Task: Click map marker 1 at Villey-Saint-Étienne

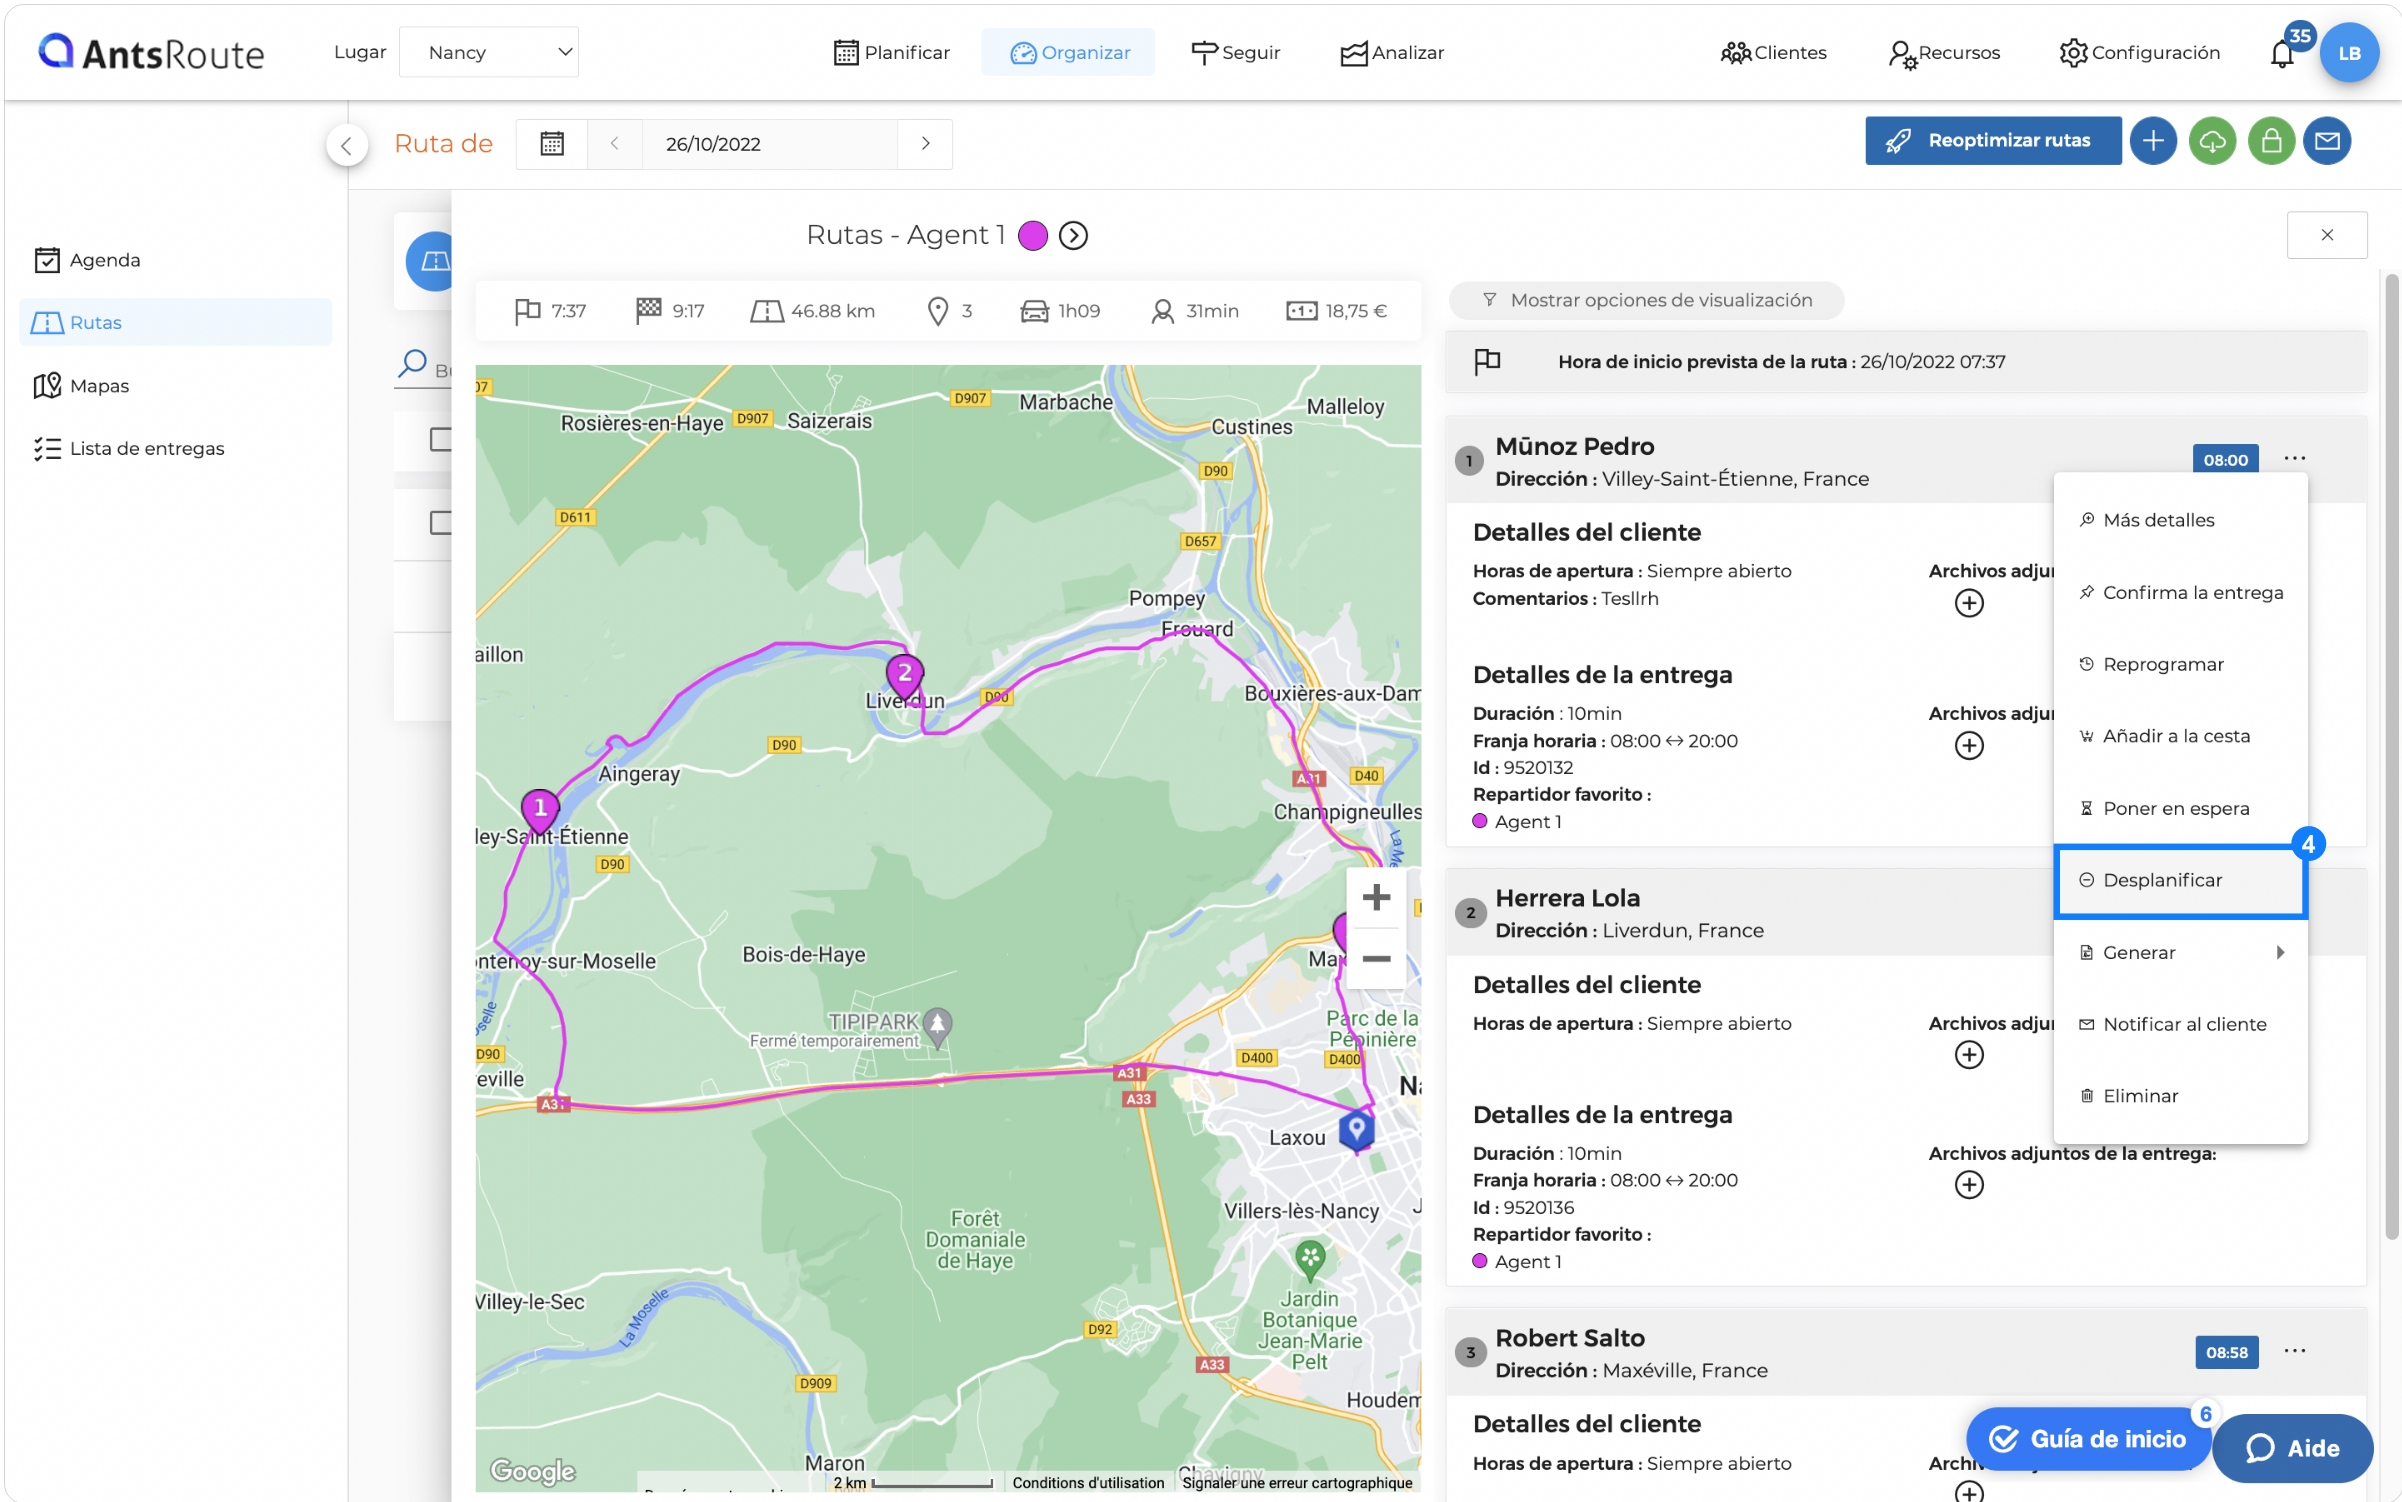Action: pos(540,810)
